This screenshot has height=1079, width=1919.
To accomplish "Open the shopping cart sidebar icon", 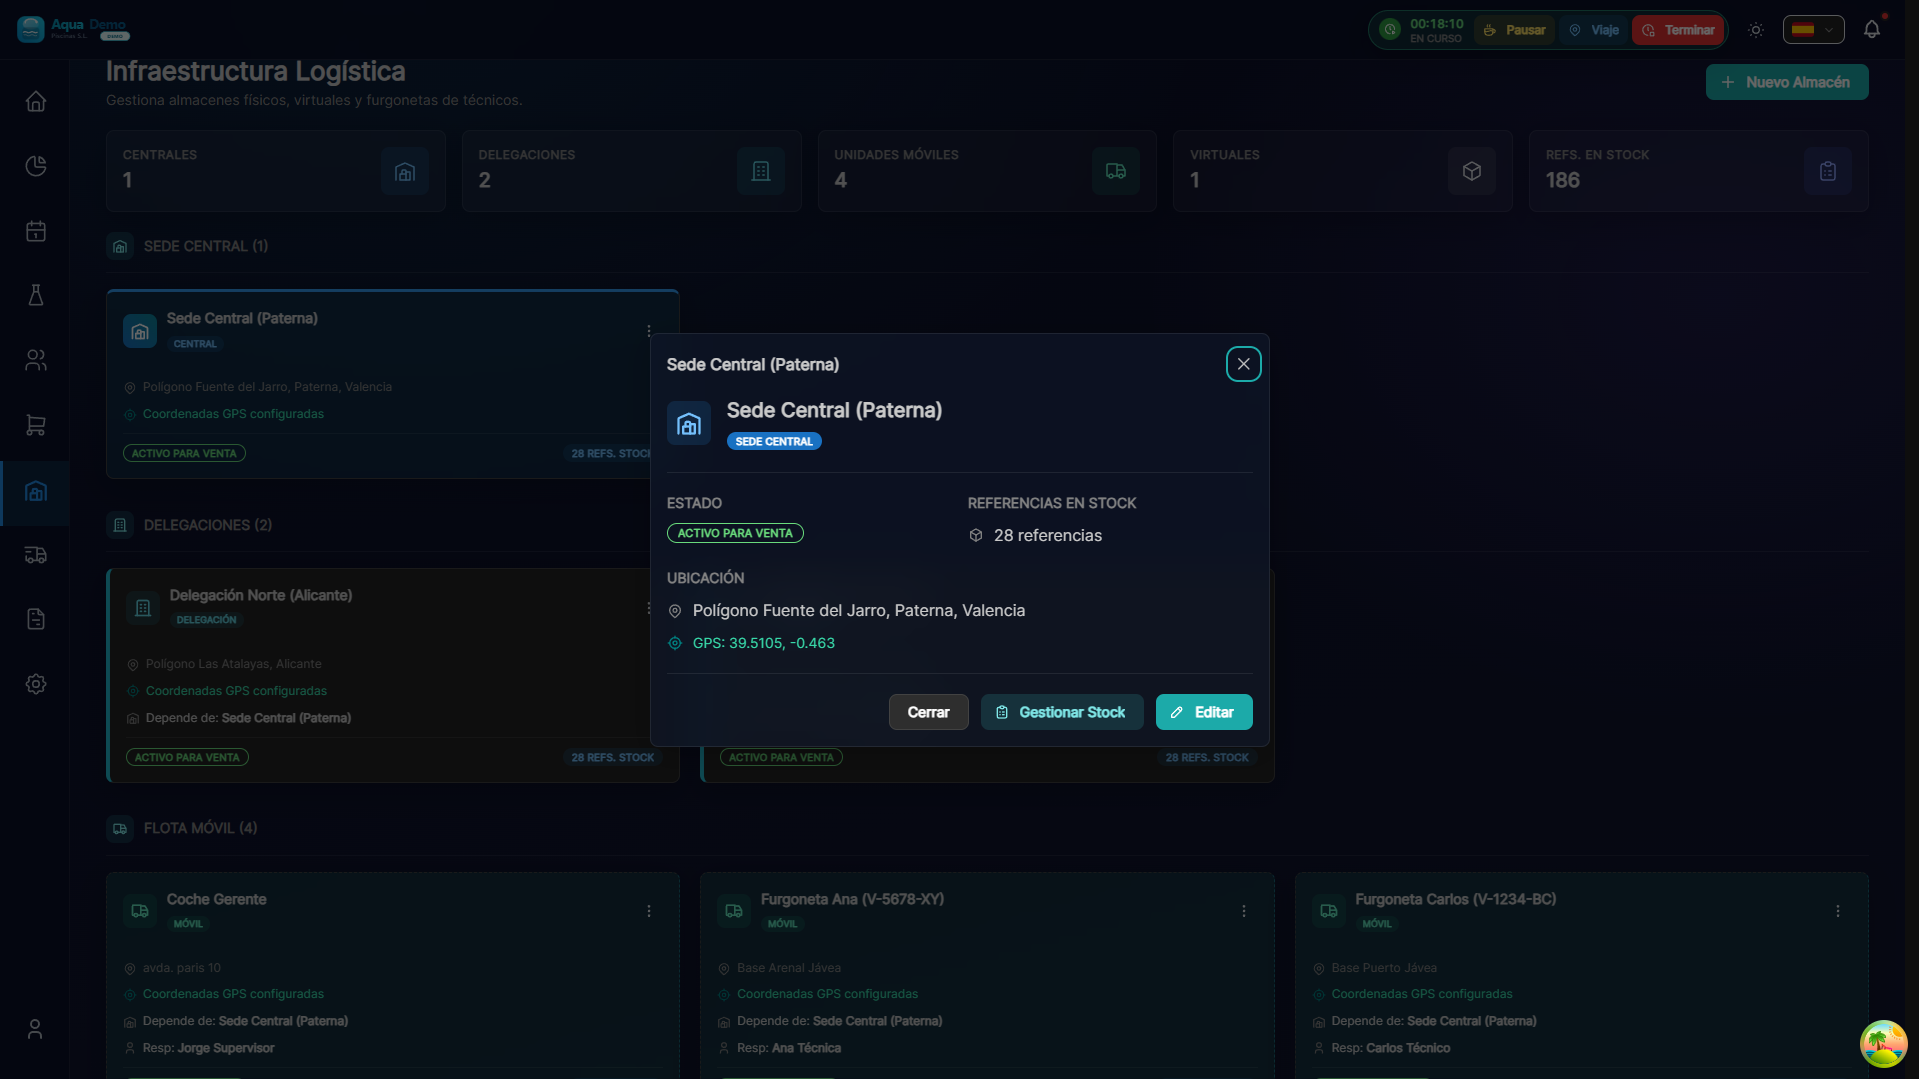I will pyautogui.click(x=36, y=425).
